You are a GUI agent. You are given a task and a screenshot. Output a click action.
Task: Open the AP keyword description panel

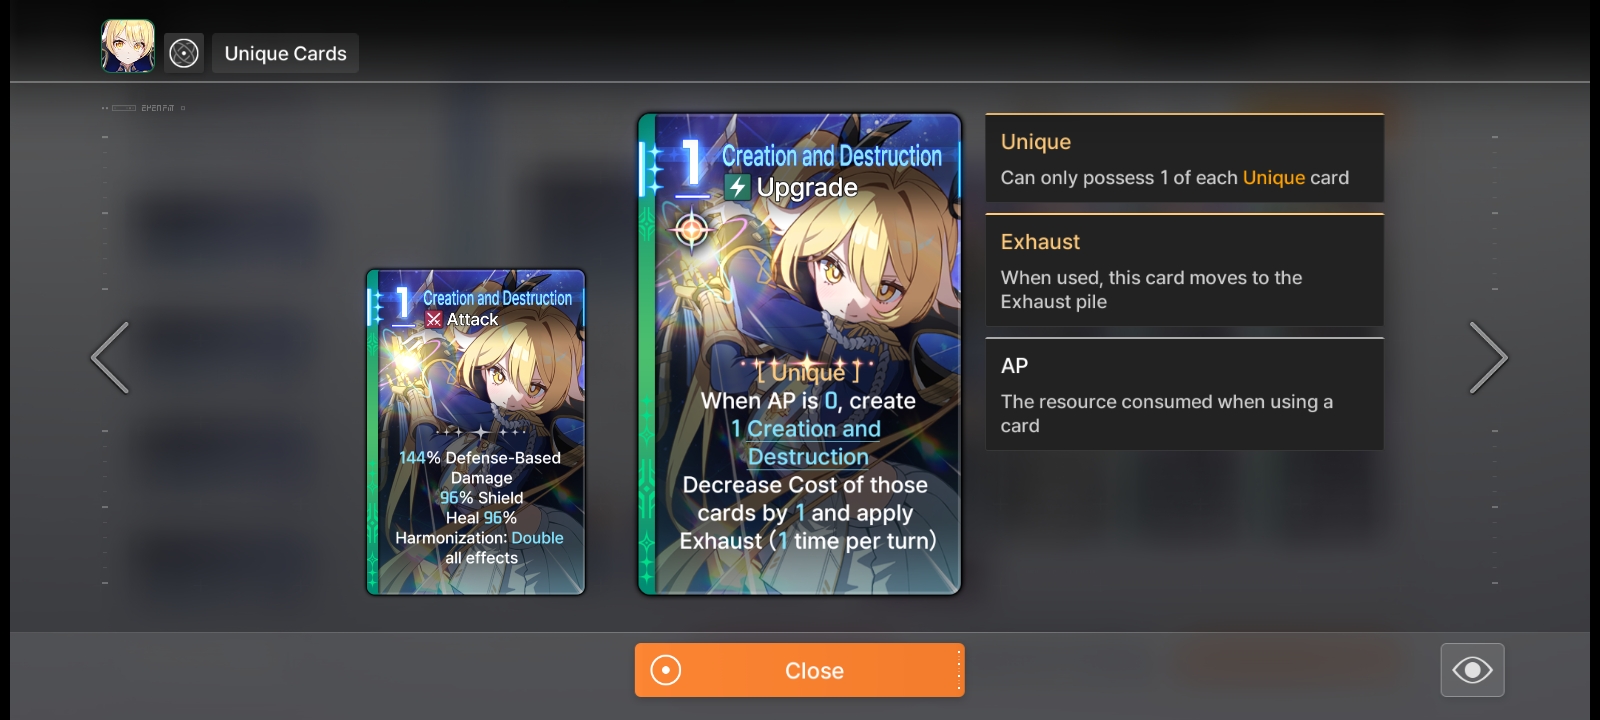1185,394
